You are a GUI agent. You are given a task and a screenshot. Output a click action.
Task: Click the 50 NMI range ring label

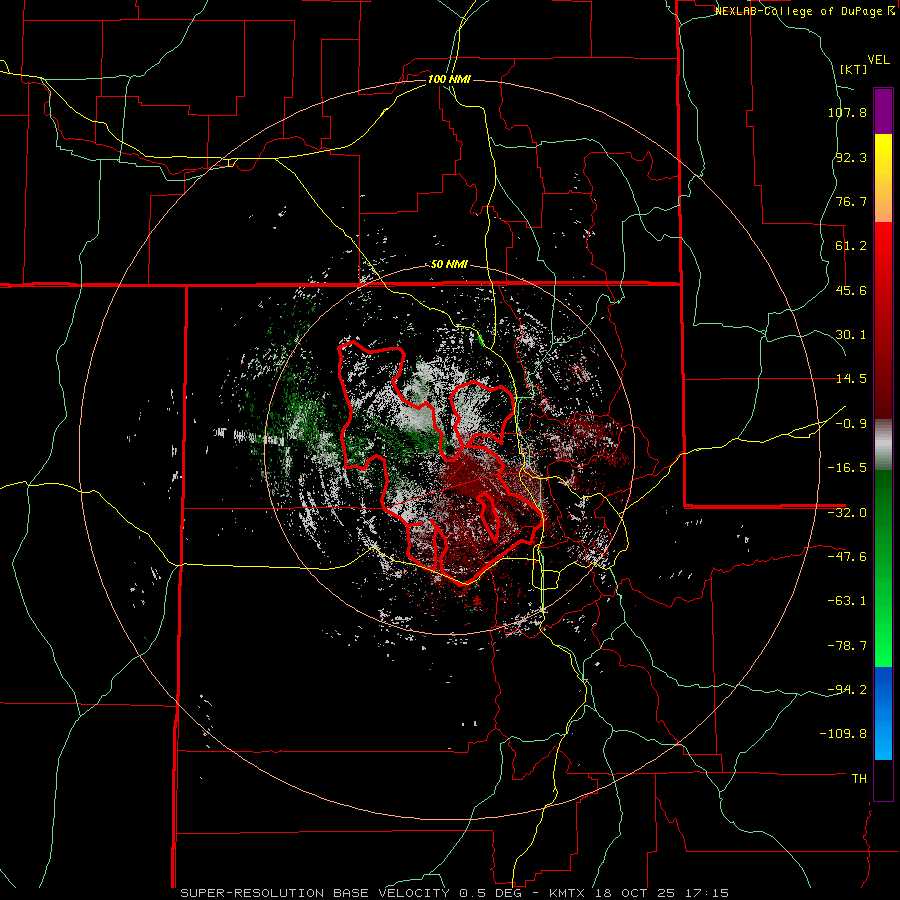click(x=449, y=265)
